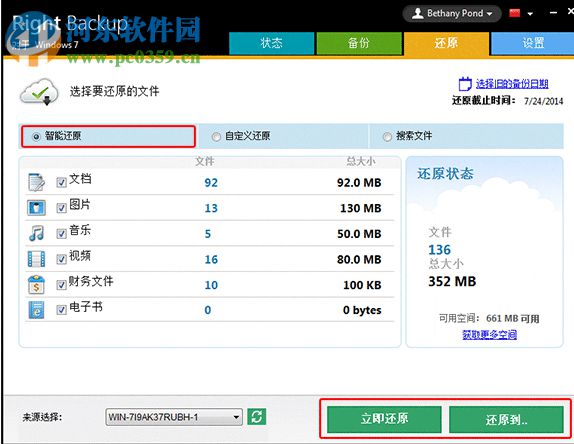Viewport: 574px width, 444px height.
Task: Click the e-book (电子书) icon
Action: tap(36, 310)
